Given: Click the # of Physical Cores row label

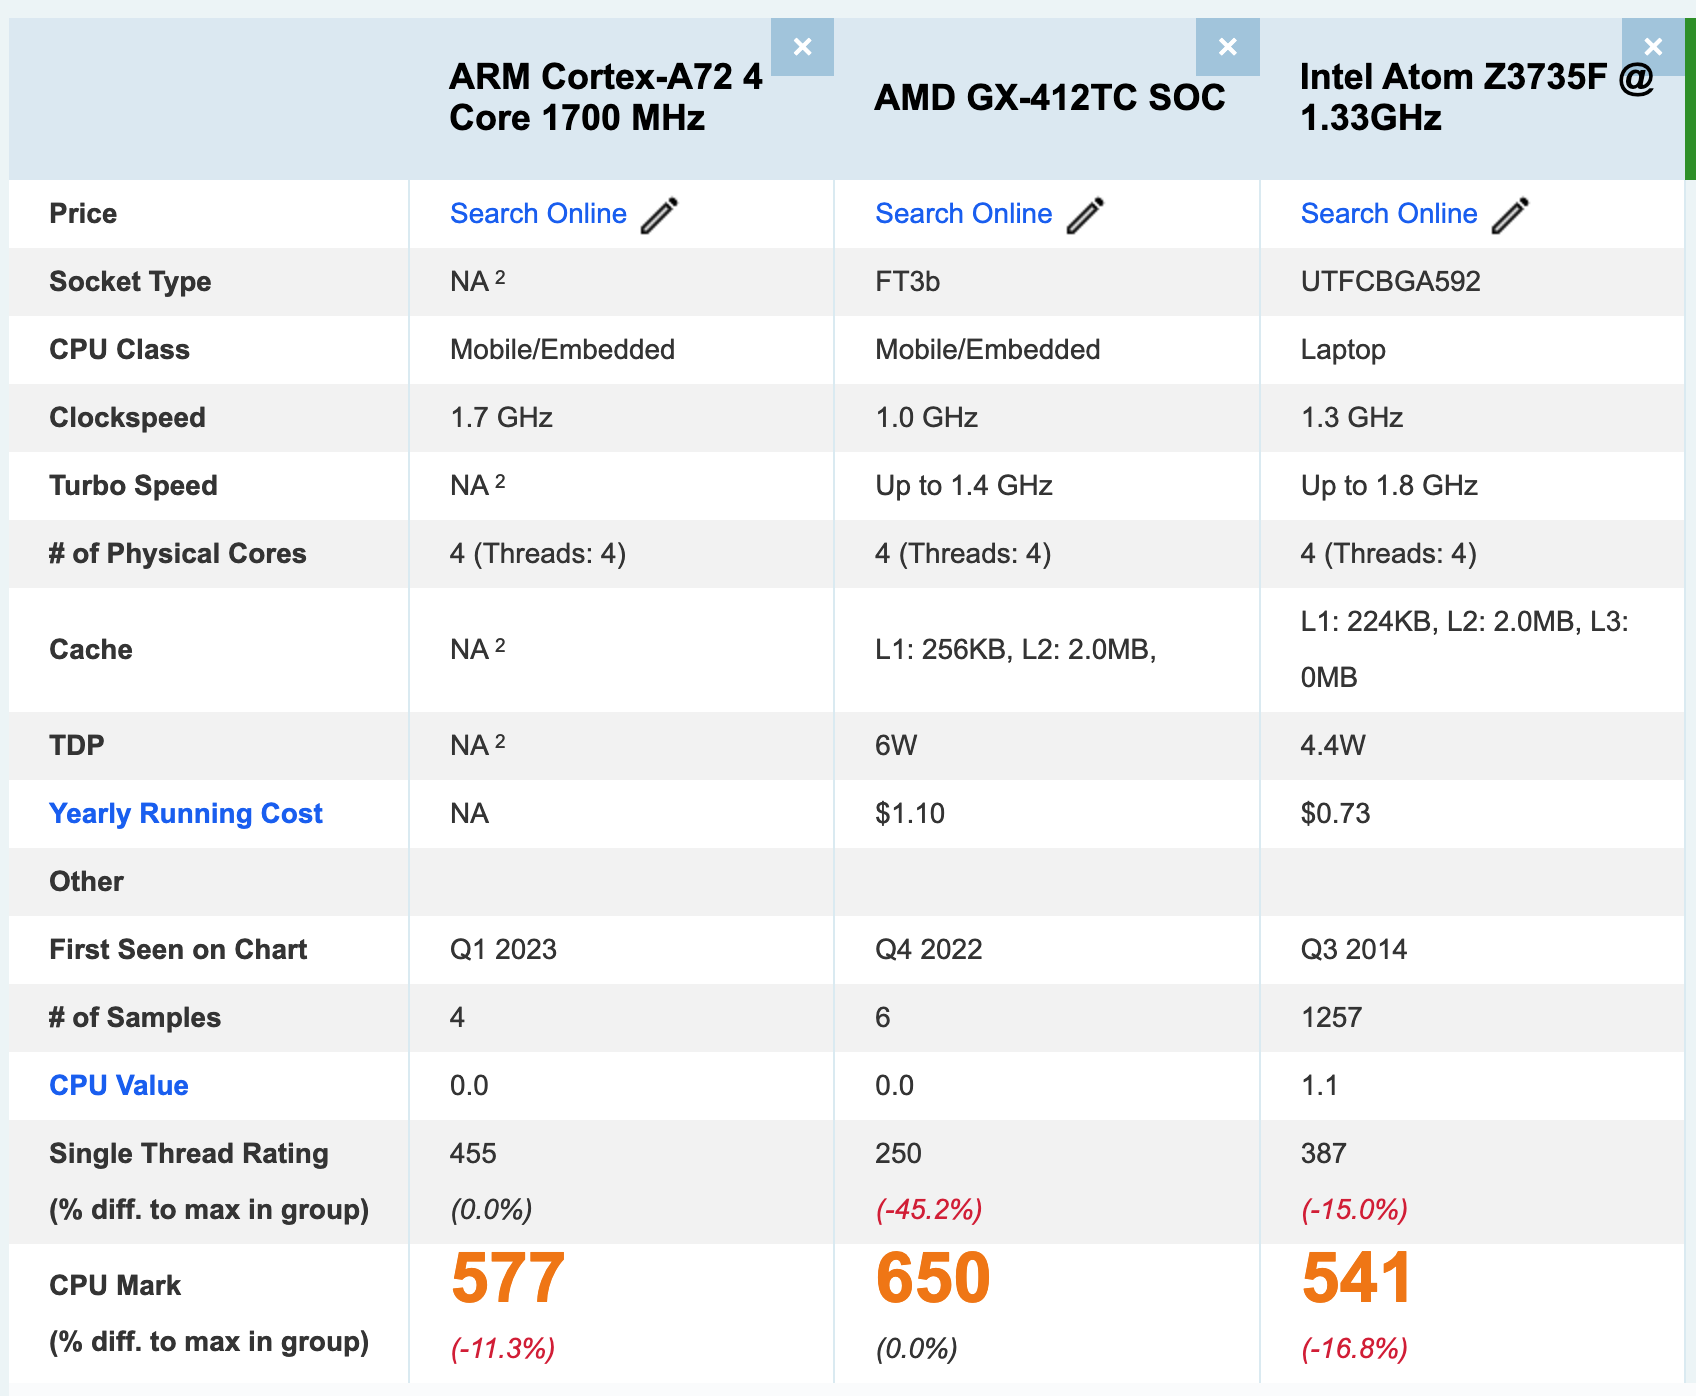Looking at the screenshot, I should [x=178, y=554].
